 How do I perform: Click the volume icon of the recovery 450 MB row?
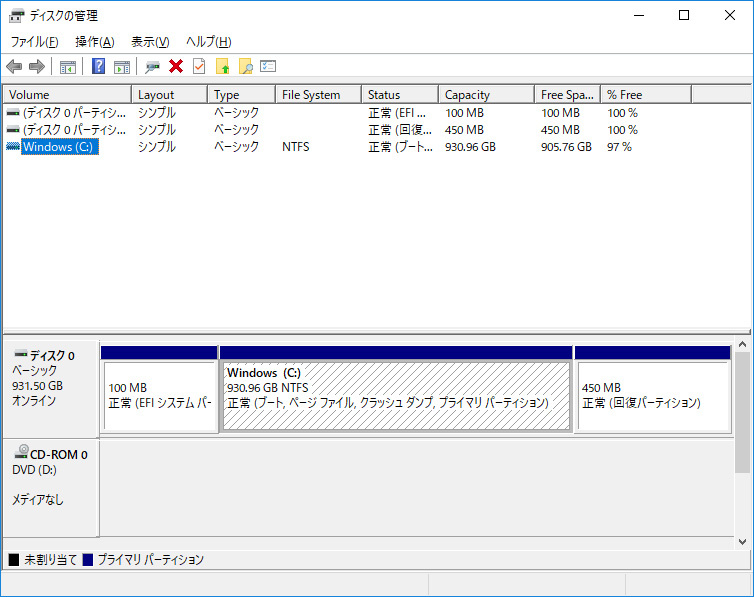(x=13, y=130)
